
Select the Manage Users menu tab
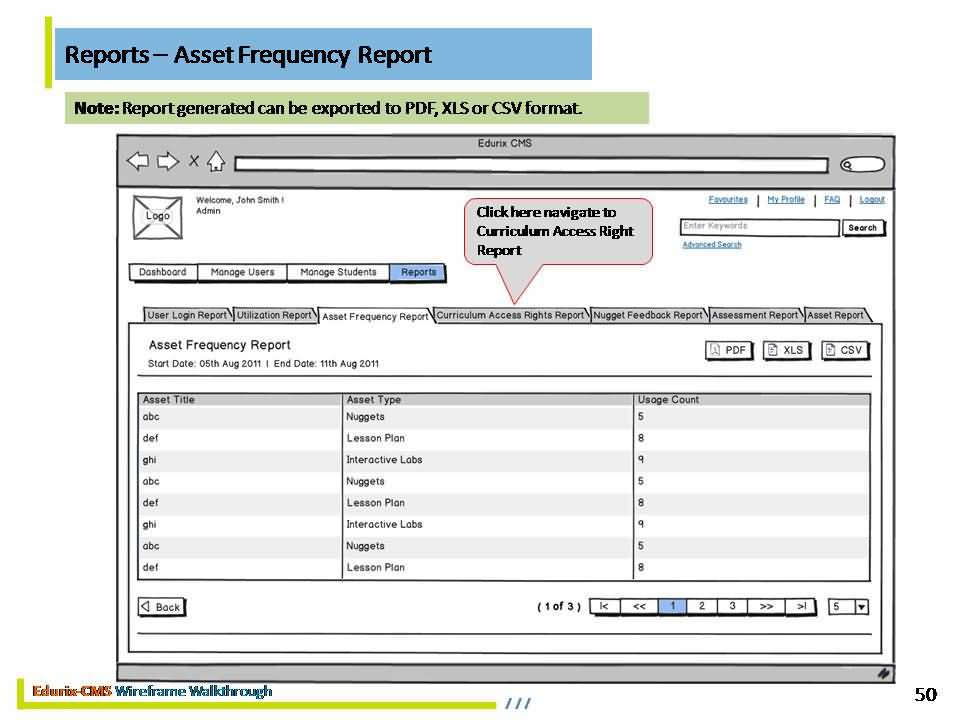[x=242, y=272]
